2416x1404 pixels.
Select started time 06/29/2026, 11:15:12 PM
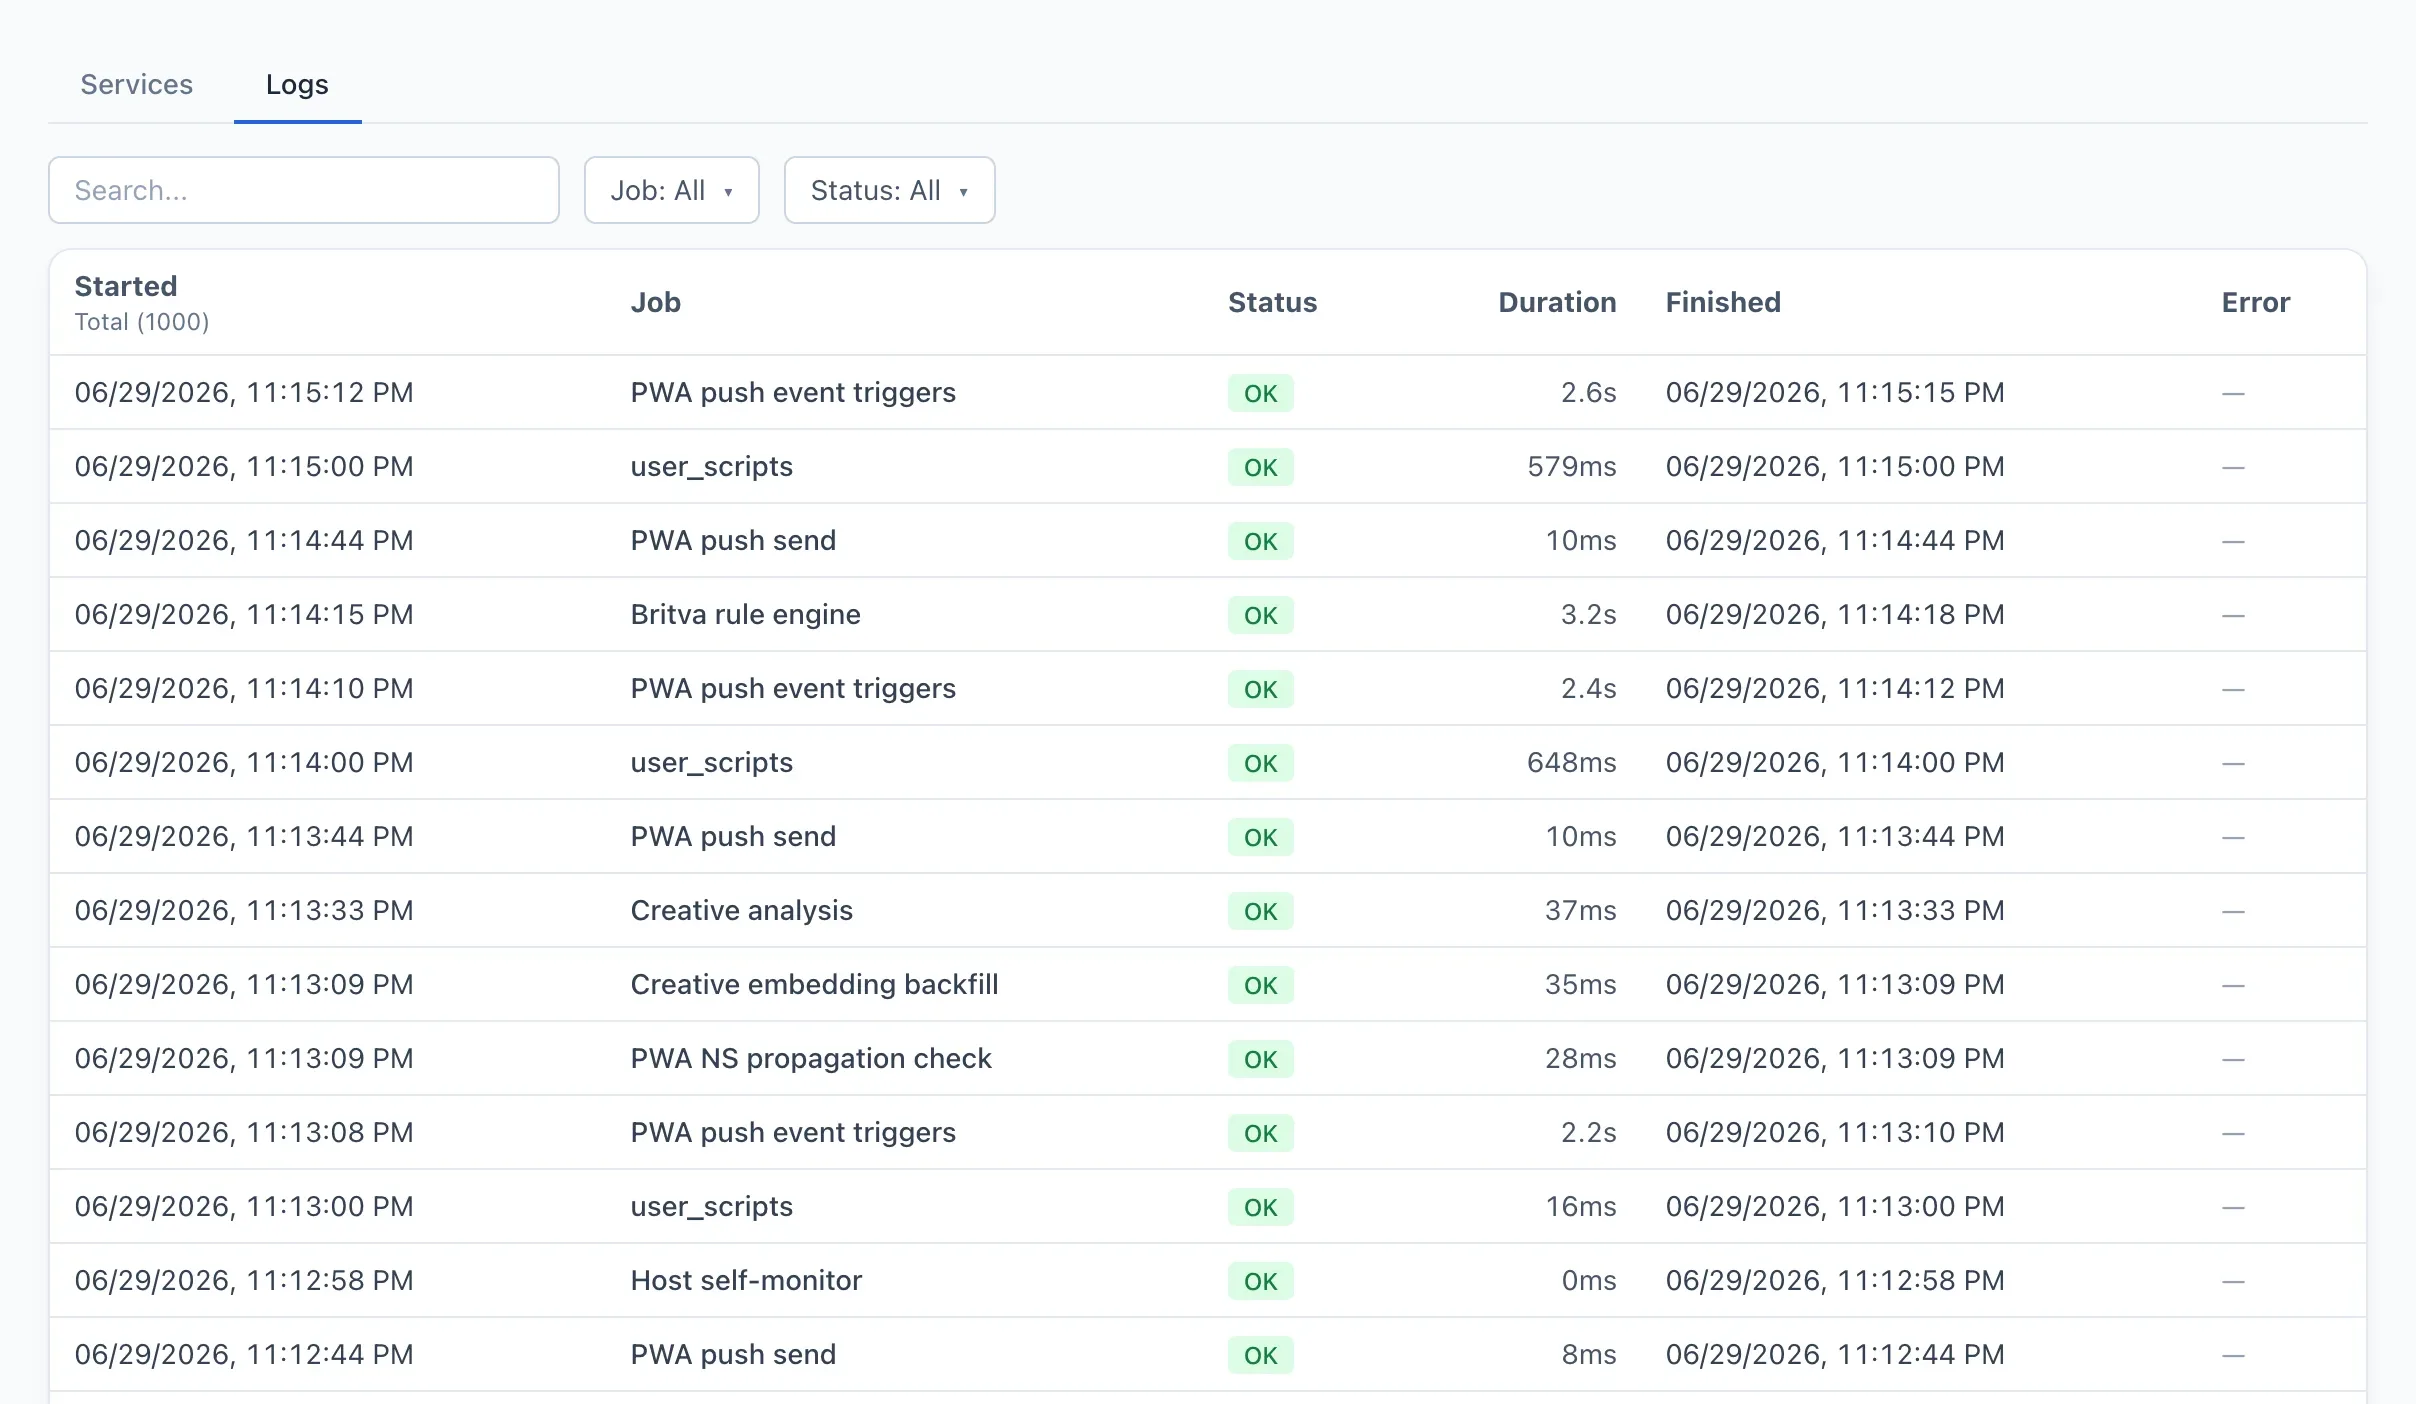coord(244,392)
